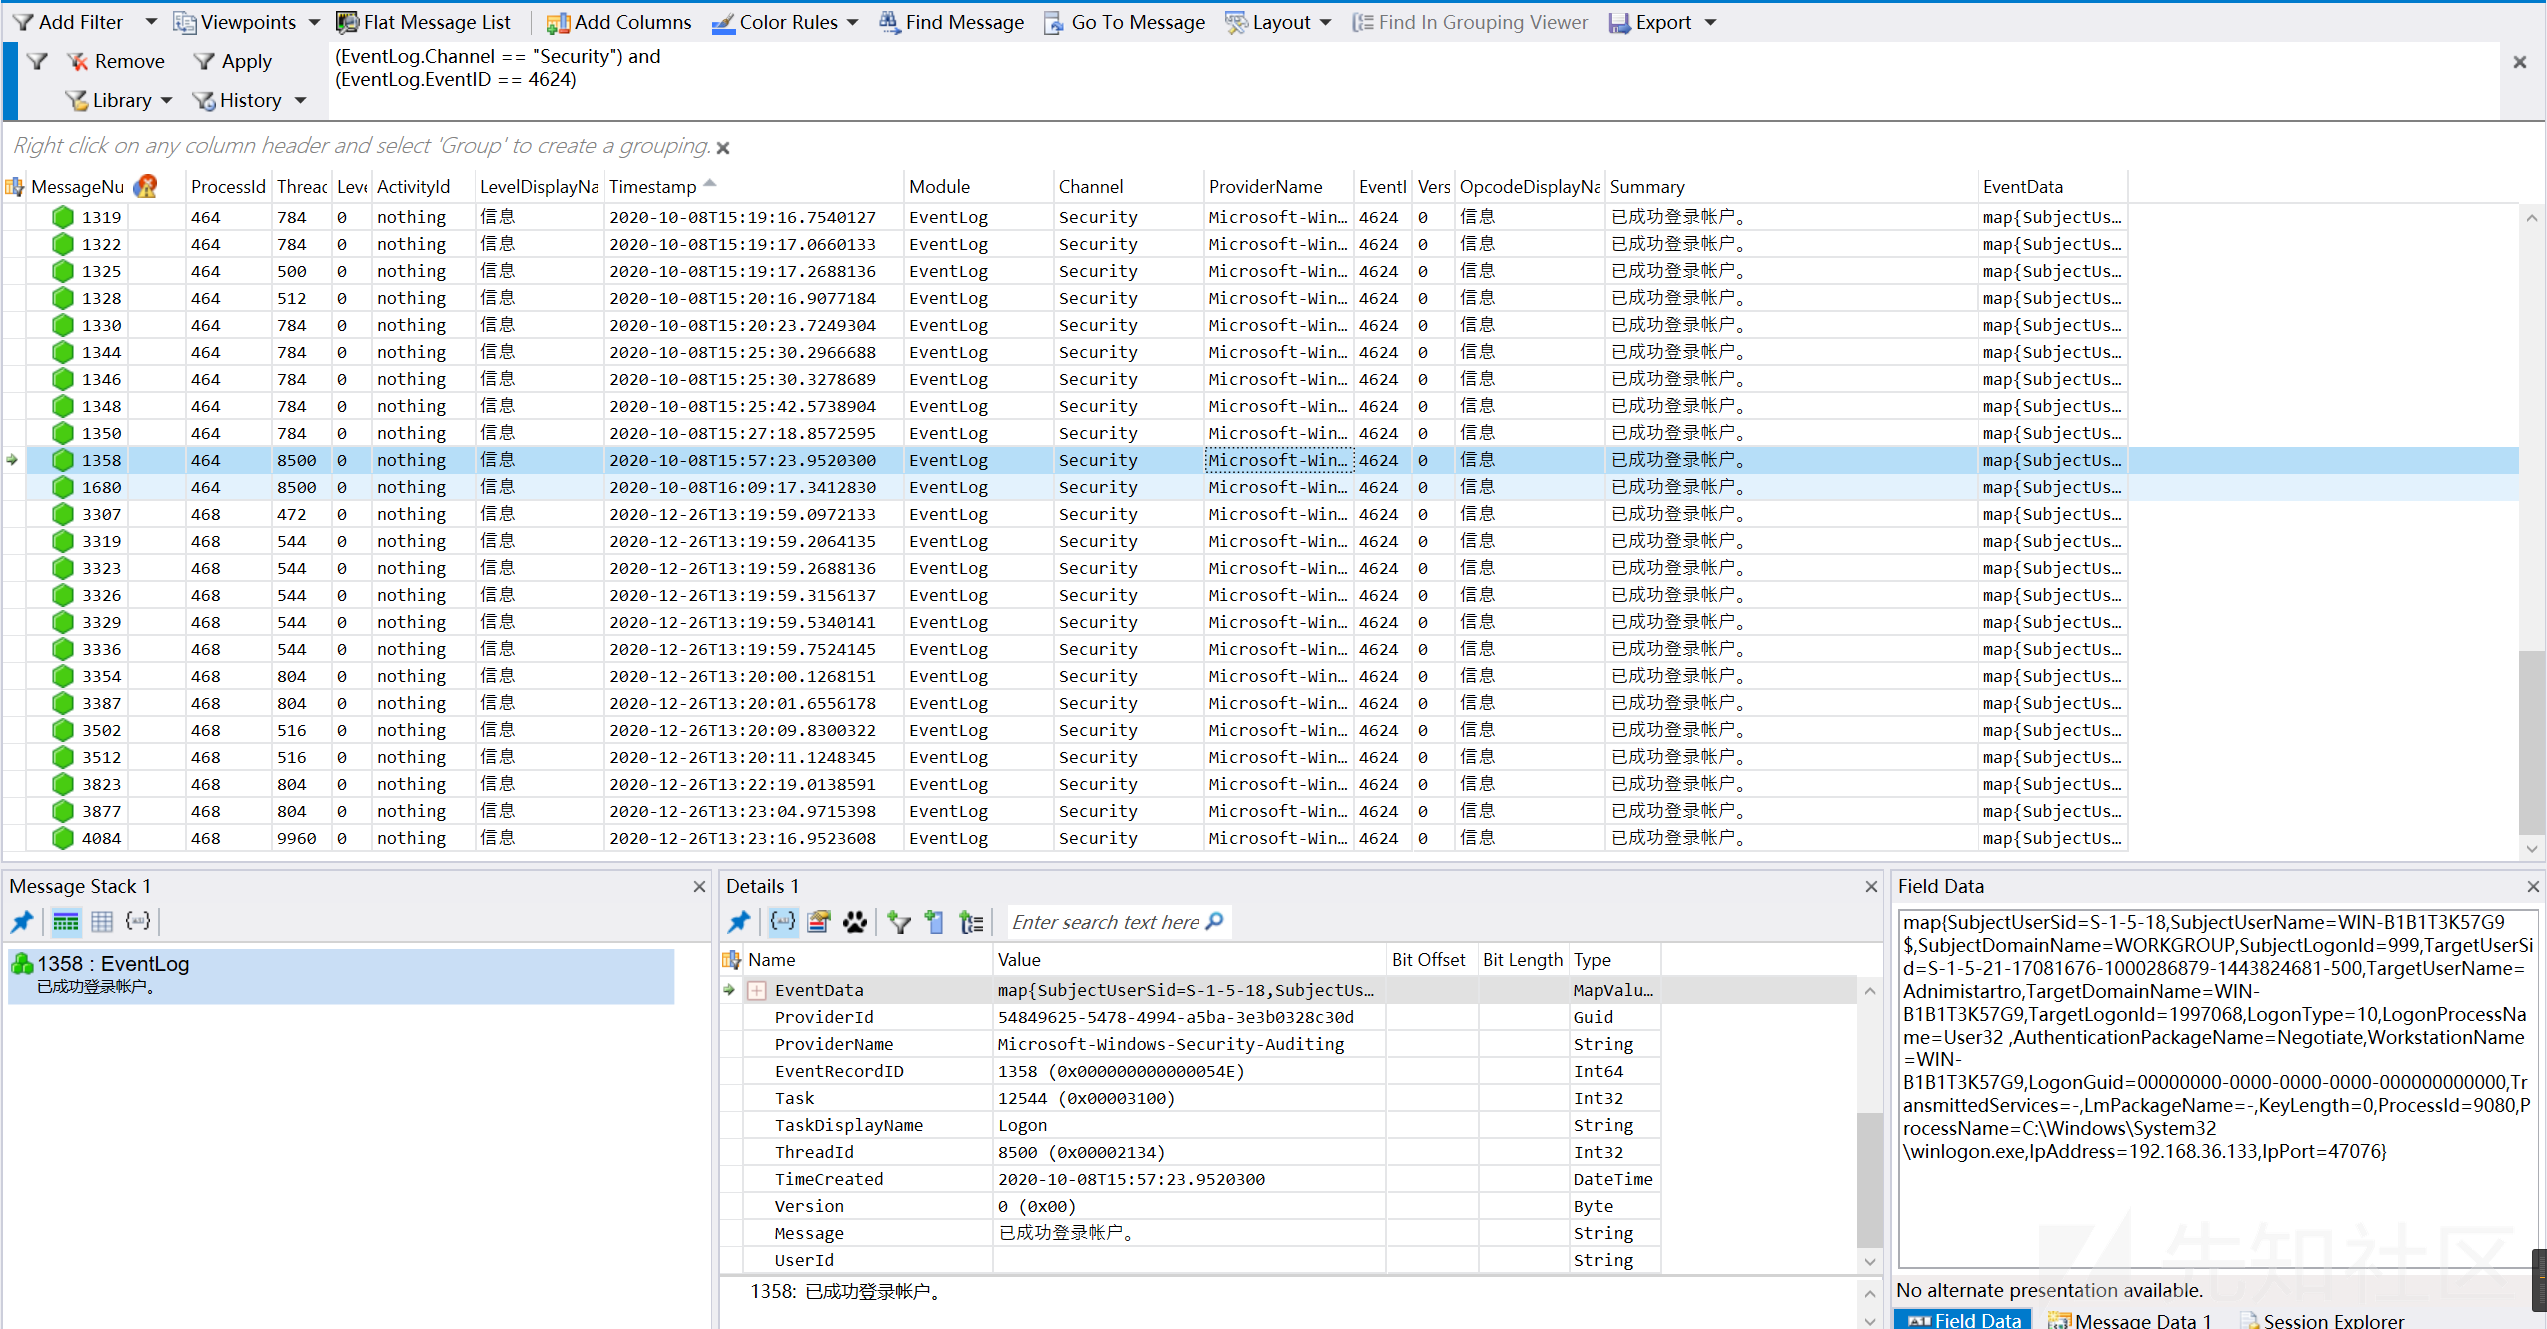
Task: Click the diagnosis icon in MessageNumber header
Action: coord(146,186)
